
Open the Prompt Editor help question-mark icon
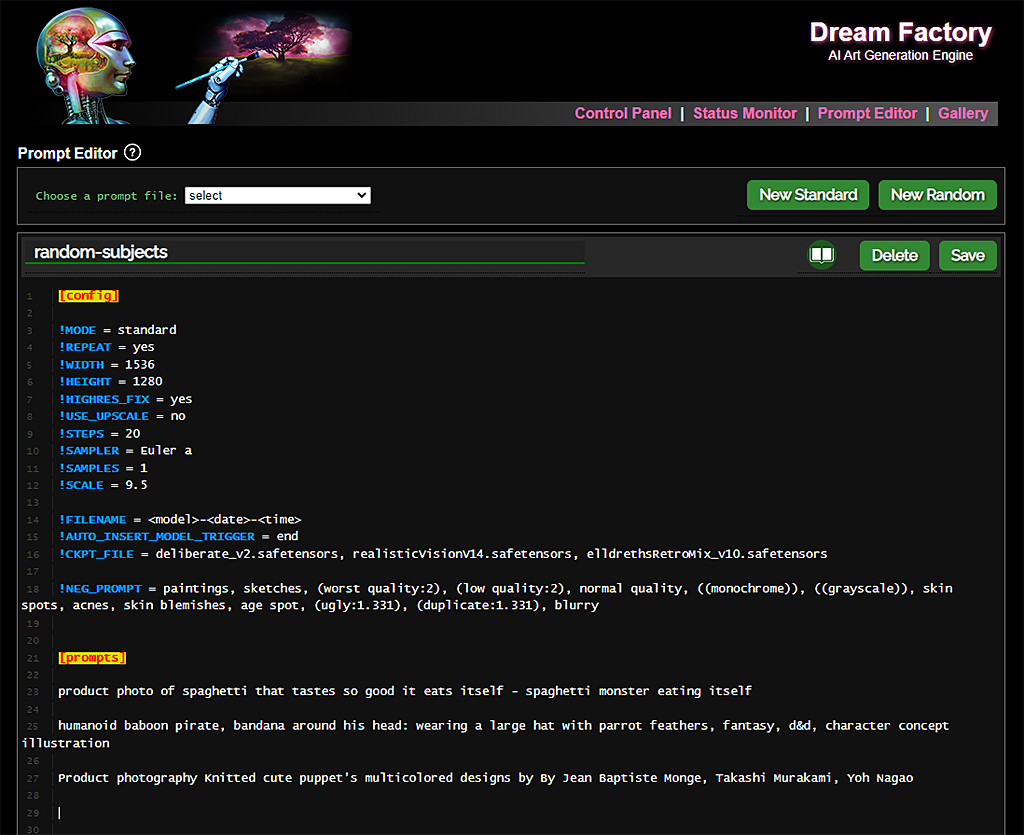[x=133, y=153]
